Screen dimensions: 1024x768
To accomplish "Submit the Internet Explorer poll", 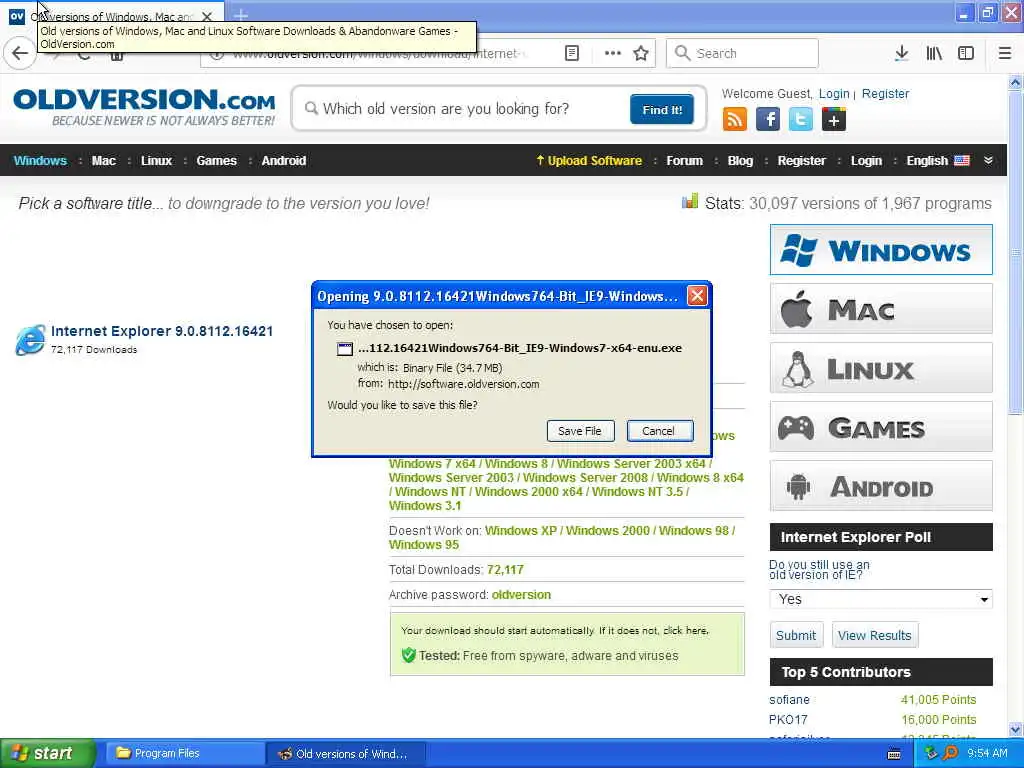I will pyautogui.click(x=795, y=635).
